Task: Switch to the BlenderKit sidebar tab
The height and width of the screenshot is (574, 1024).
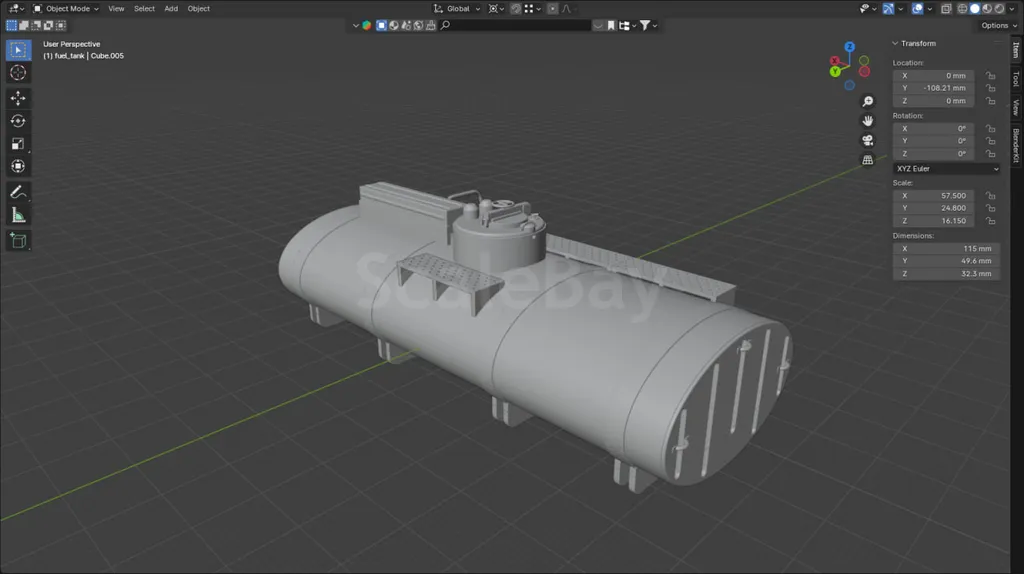Action: coord(1016,145)
